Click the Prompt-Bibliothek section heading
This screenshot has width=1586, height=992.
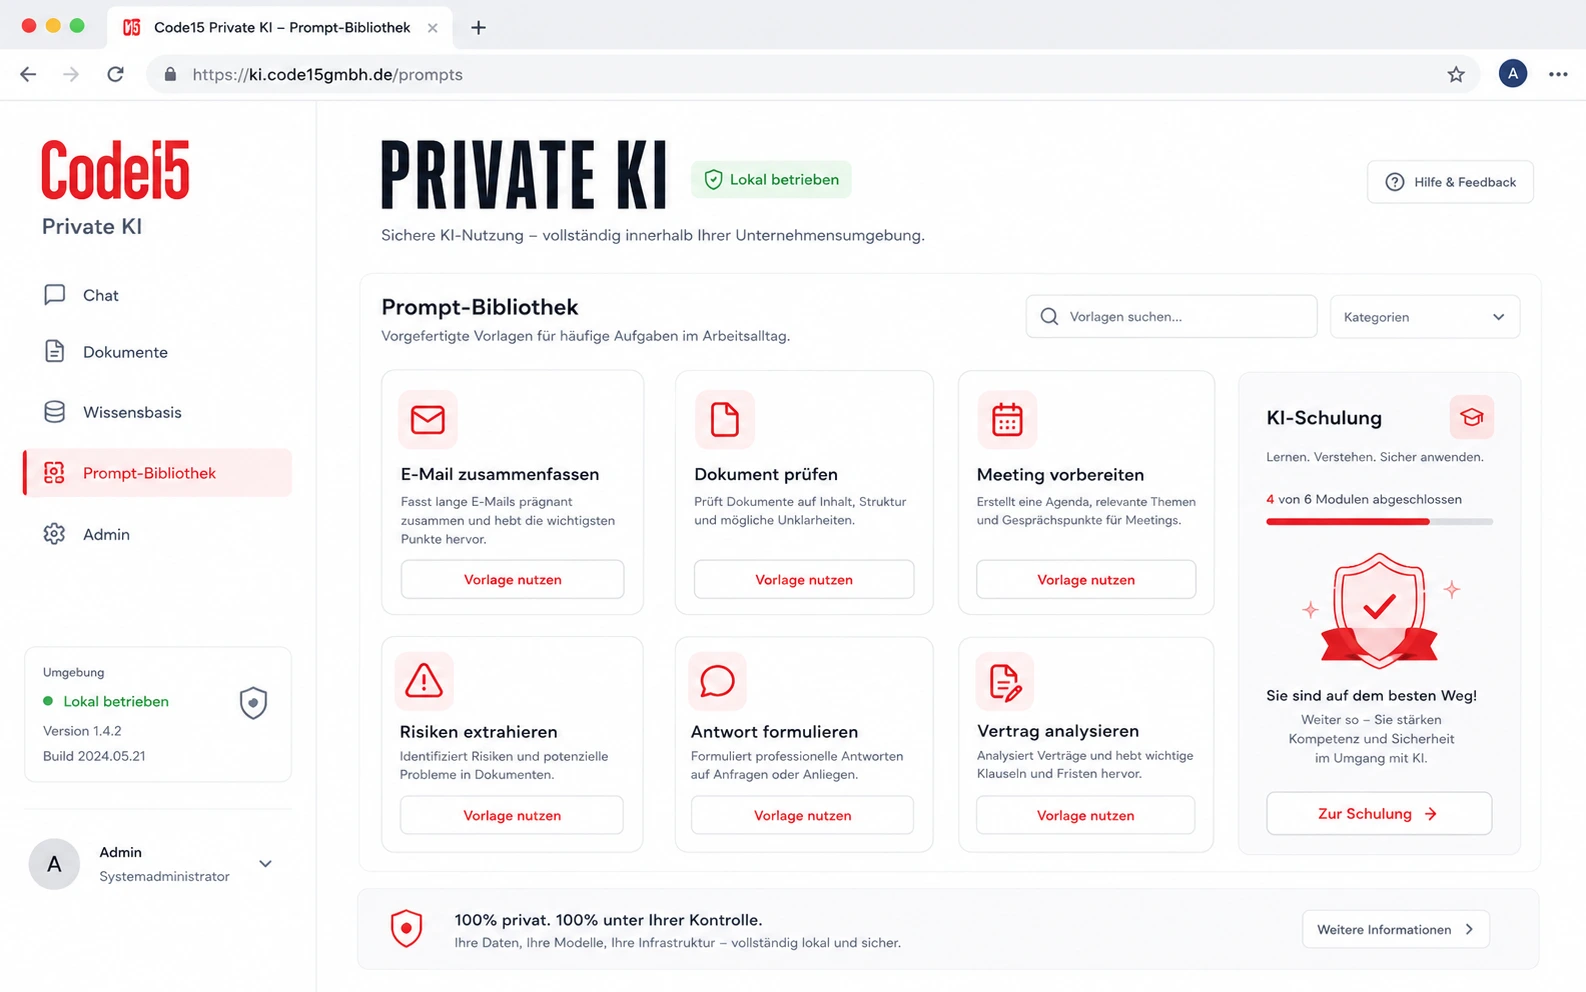point(480,307)
